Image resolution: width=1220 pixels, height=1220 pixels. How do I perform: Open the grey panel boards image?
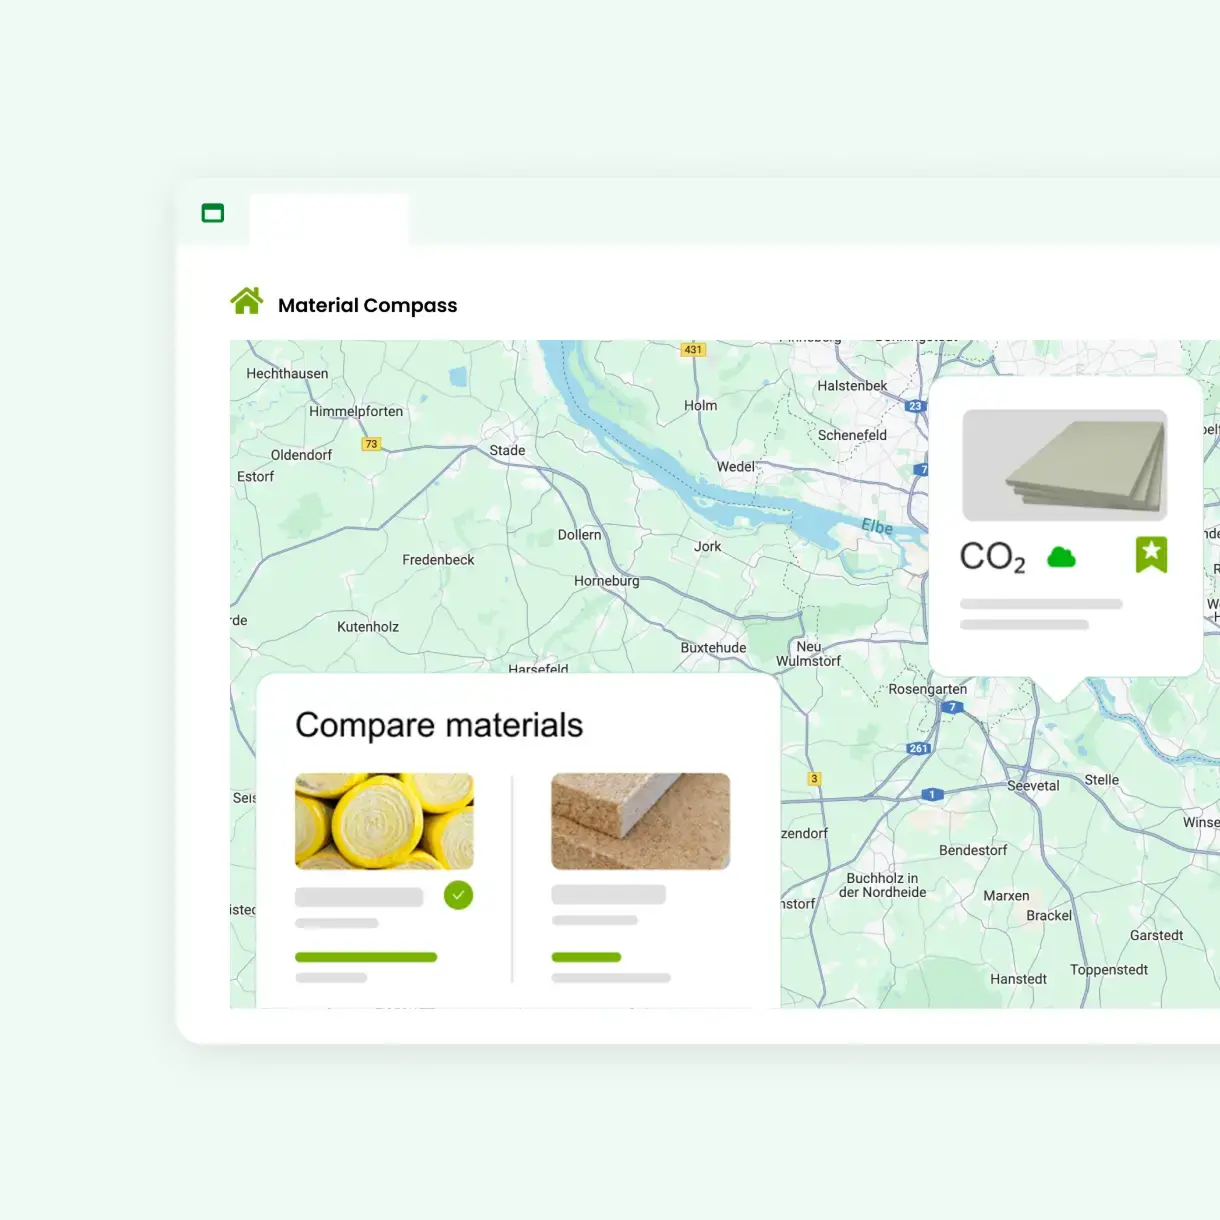tap(1065, 465)
